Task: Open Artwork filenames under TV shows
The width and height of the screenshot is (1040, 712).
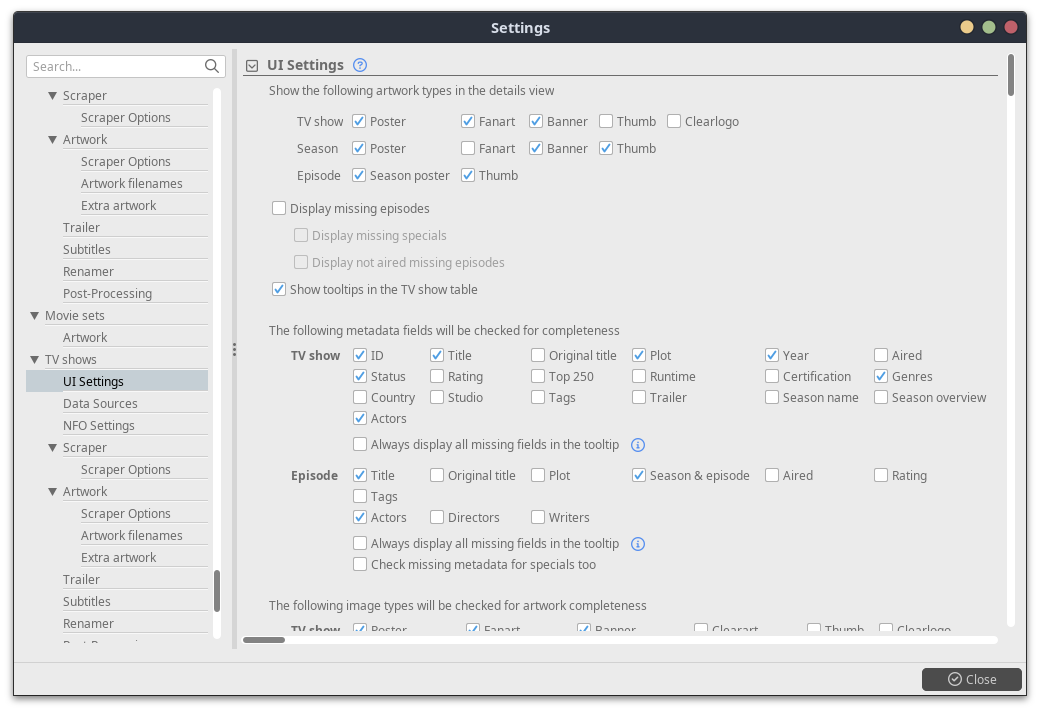Action: click(131, 536)
